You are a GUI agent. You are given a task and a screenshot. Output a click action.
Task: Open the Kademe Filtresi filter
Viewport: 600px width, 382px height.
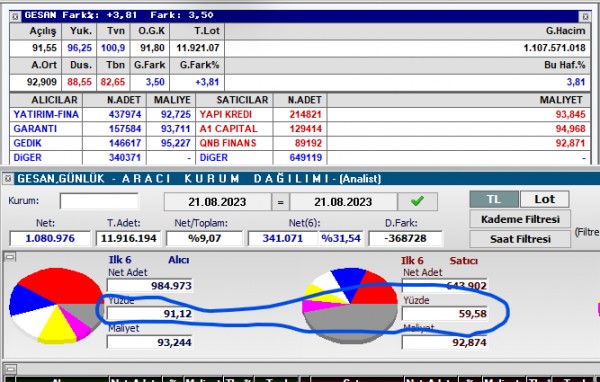[x=520, y=219]
